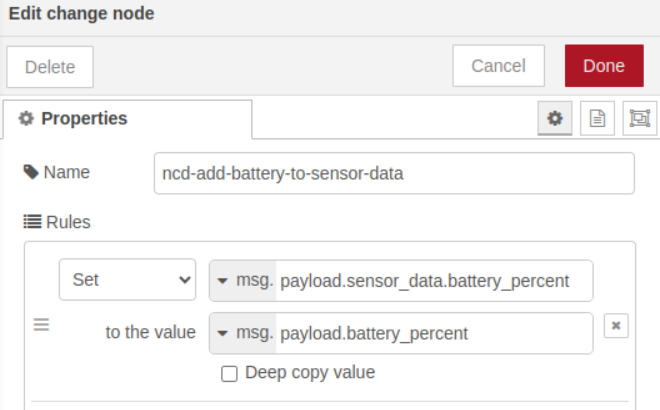Click the Cancel button
The width and height of the screenshot is (660, 410).
point(498,66)
